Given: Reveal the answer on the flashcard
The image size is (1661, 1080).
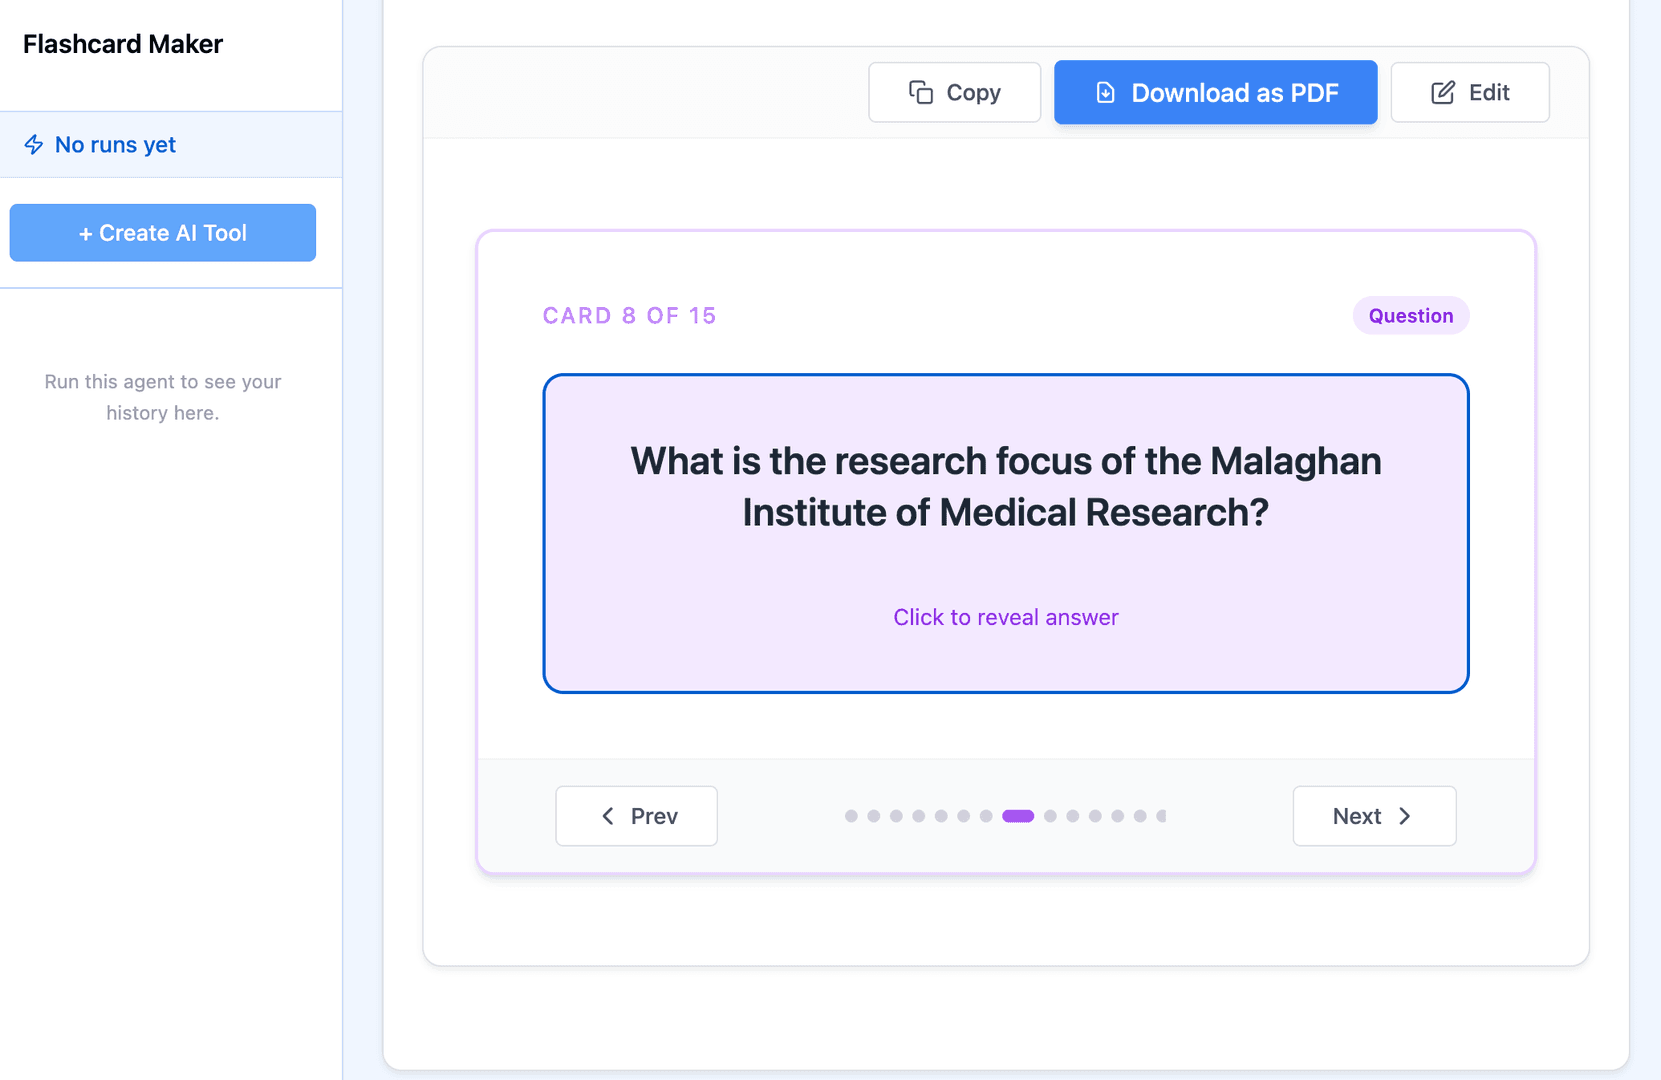Looking at the screenshot, I should coord(1006,617).
